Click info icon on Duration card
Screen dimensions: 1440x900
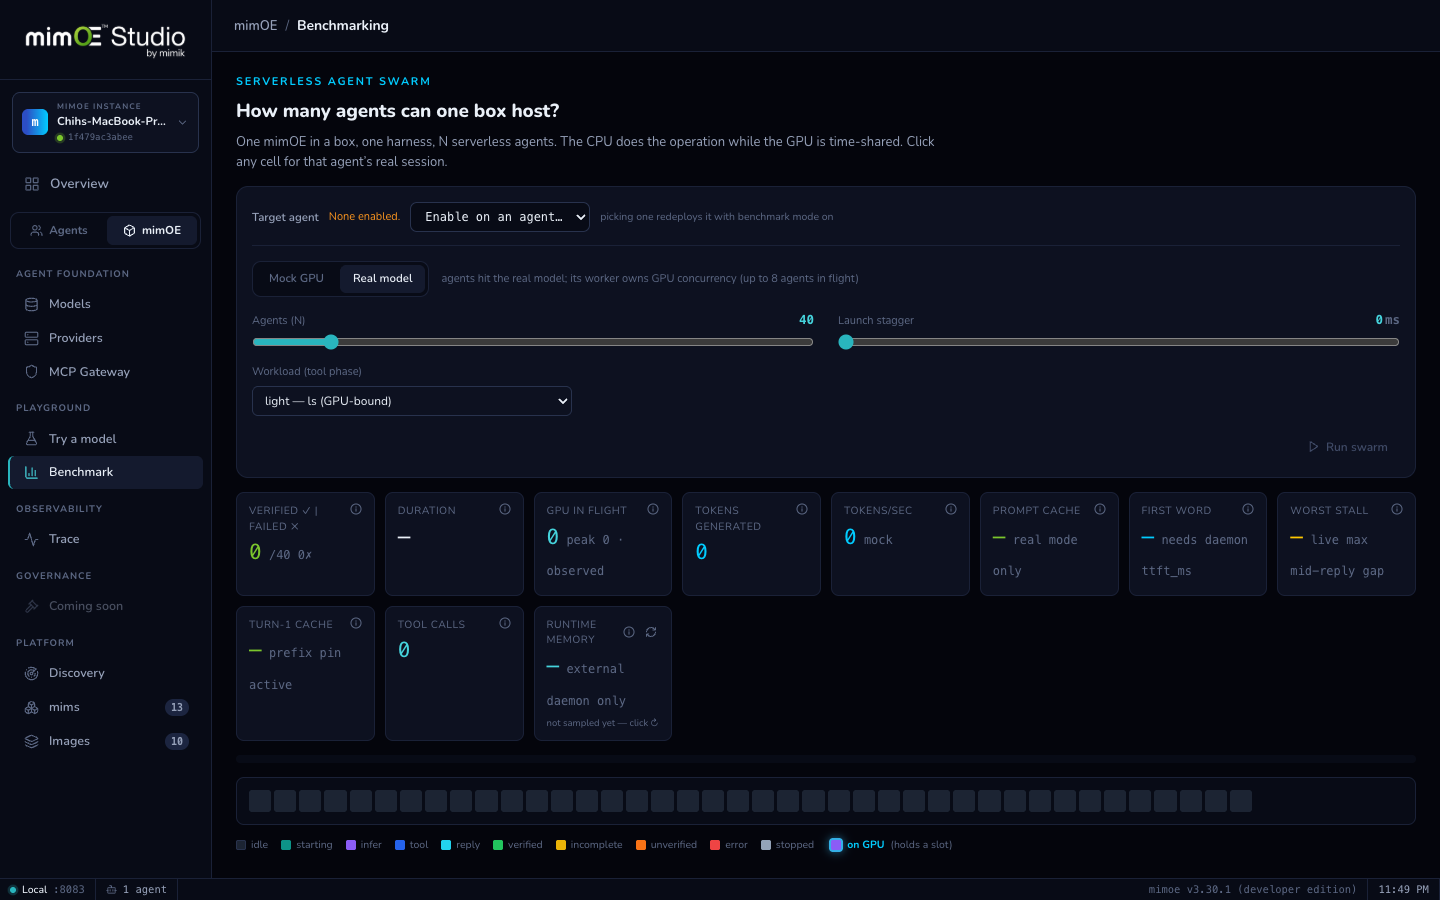tap(505, 509)
